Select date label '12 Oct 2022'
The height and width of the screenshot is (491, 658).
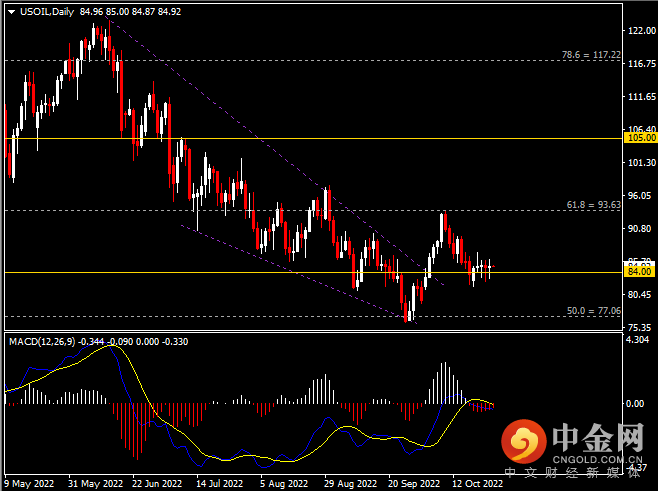(x=477, y=483)
